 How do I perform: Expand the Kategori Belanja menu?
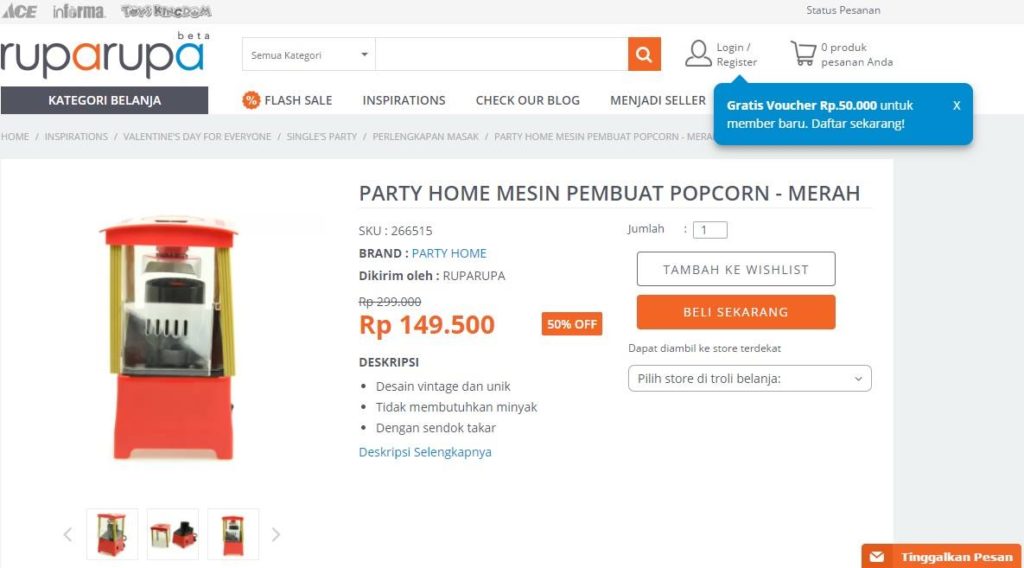[x=104, y=100]
